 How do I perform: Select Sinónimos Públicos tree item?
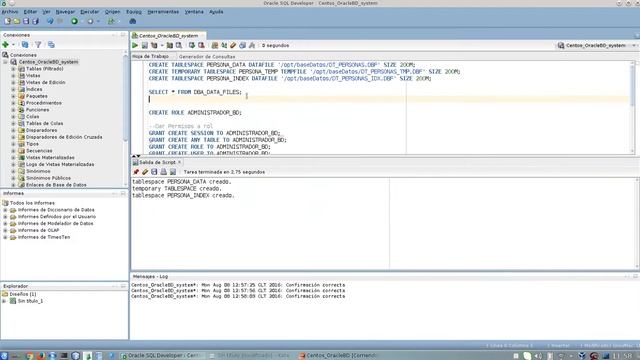click(49, 178)
